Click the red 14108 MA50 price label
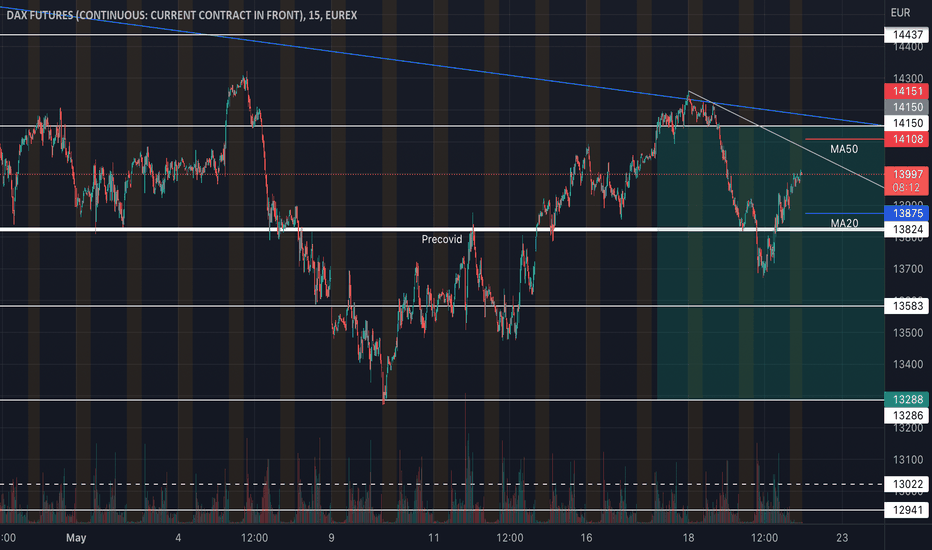 [x=907, y=139]
